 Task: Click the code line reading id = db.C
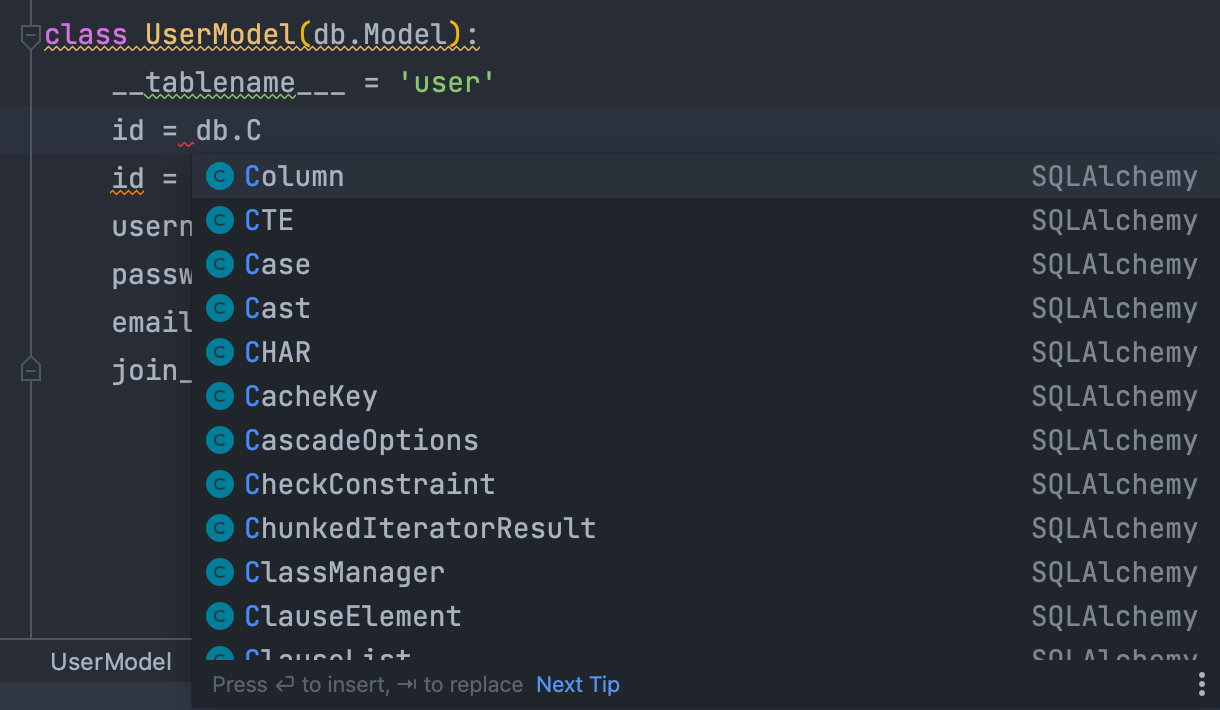click(x=186, y=130)
